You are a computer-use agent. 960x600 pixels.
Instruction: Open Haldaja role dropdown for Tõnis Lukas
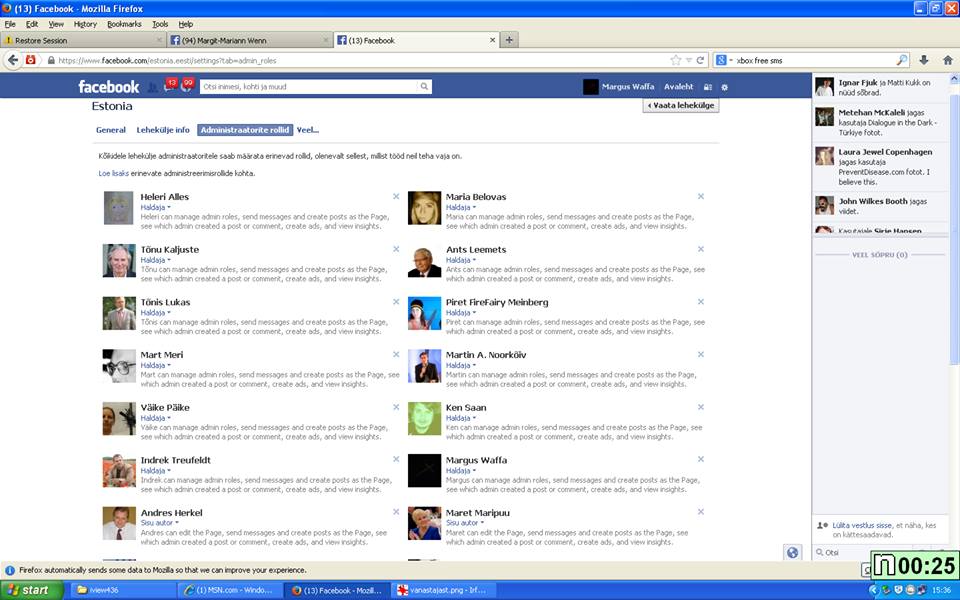(x=156, y=313)
